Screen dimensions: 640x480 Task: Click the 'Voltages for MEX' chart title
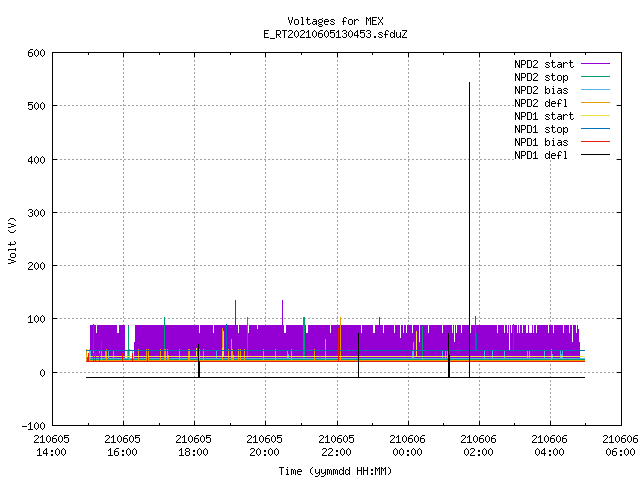[x=335, y=21]
